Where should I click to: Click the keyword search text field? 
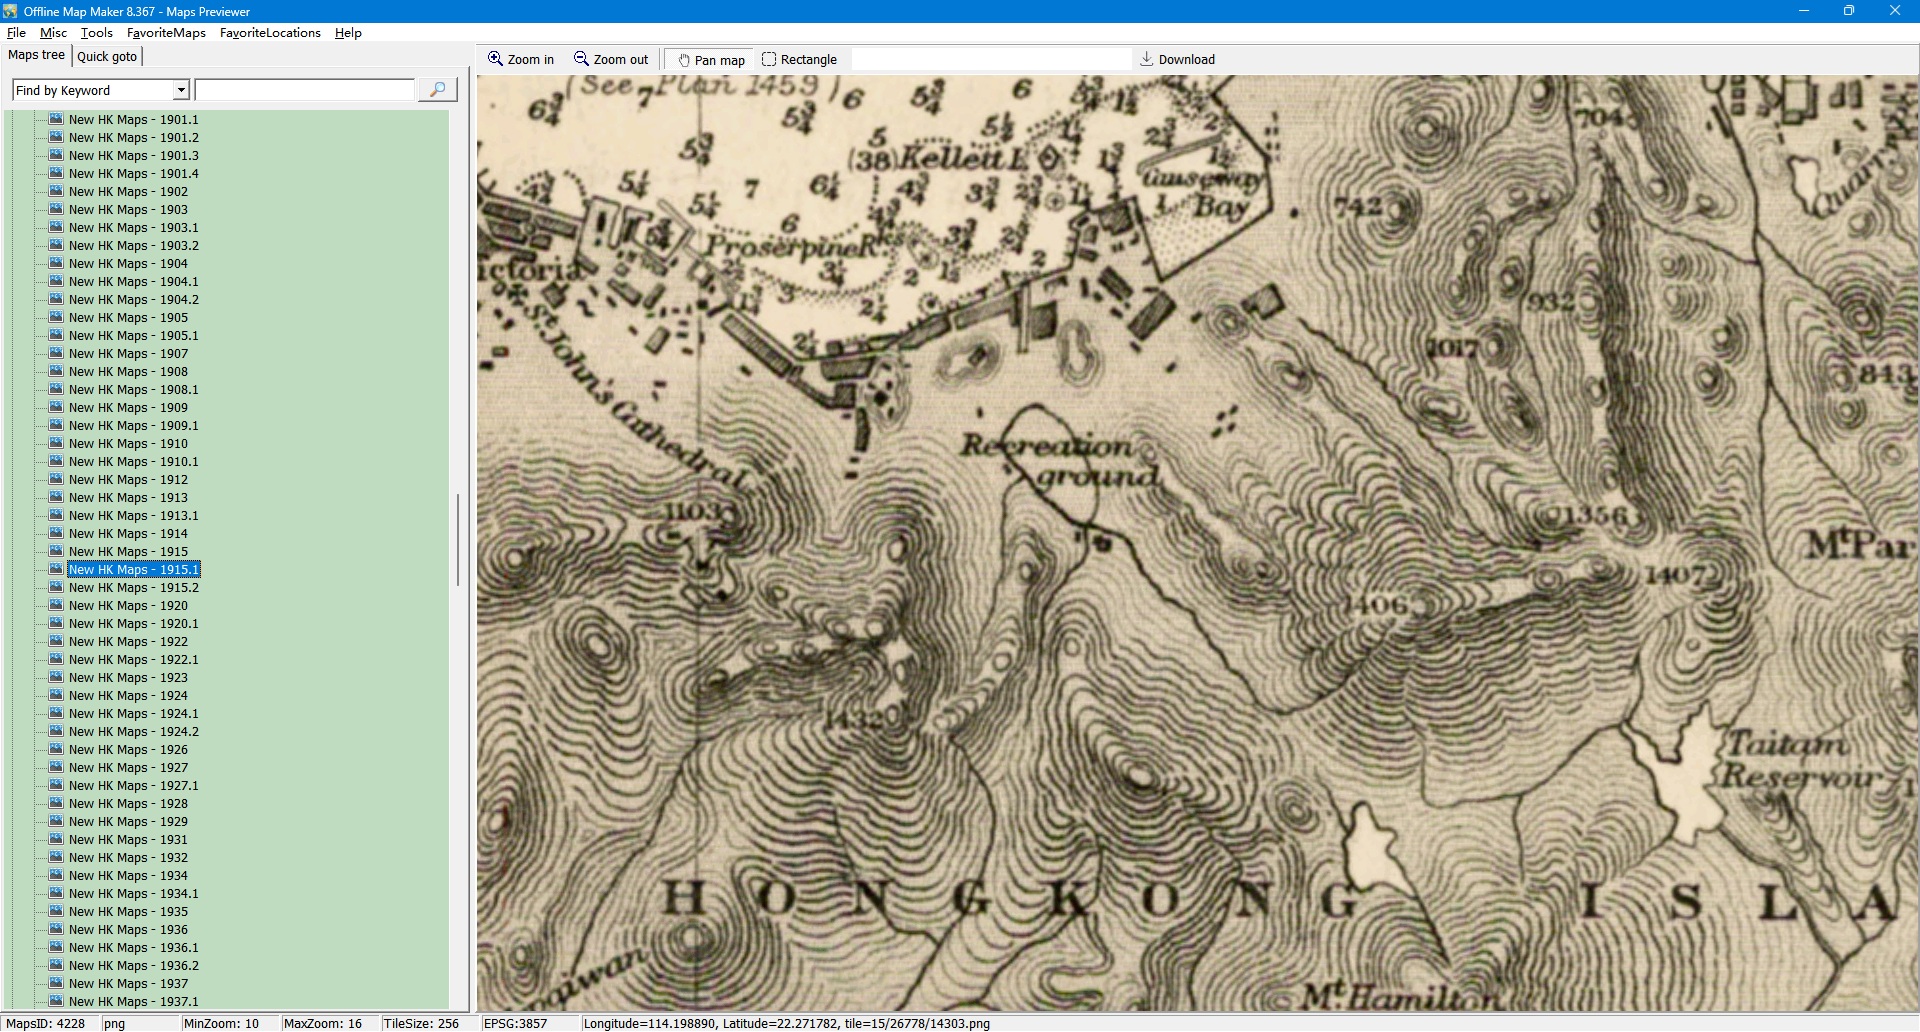(305, 90)
